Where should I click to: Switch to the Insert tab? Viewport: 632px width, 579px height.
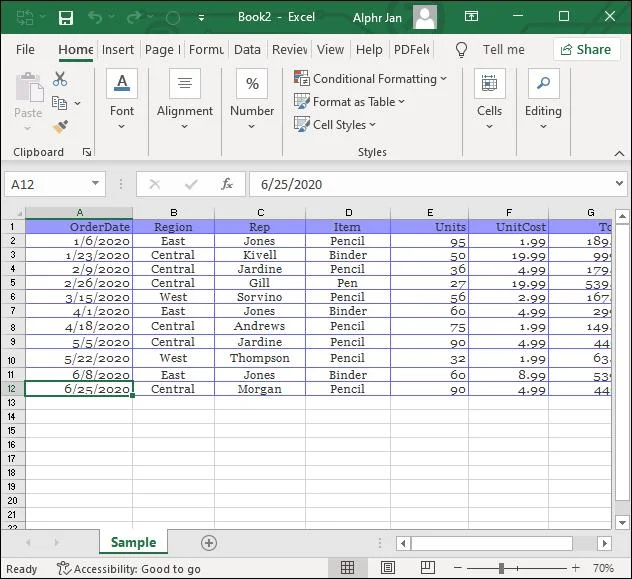coord(117,50)
